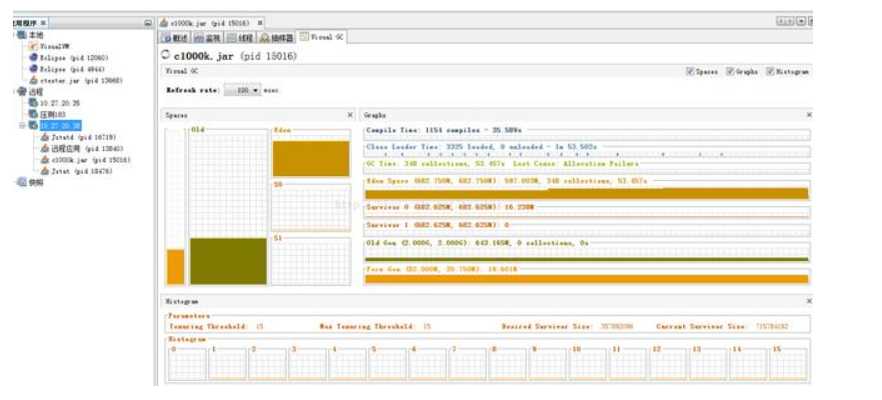The image size is (882, 400).
Task: Select the highlighted remote host in the tree
Action: pos(60,125)
